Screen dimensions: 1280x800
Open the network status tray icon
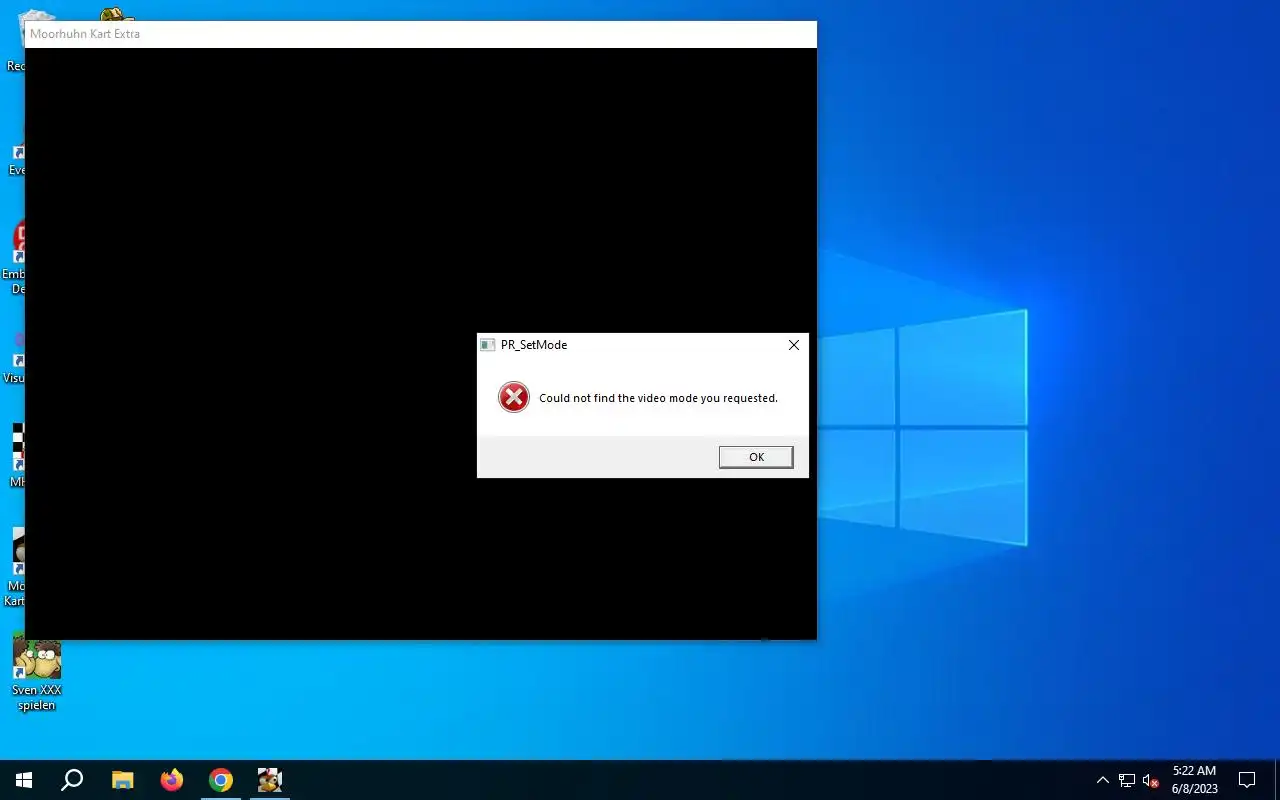coord(1127,780)
